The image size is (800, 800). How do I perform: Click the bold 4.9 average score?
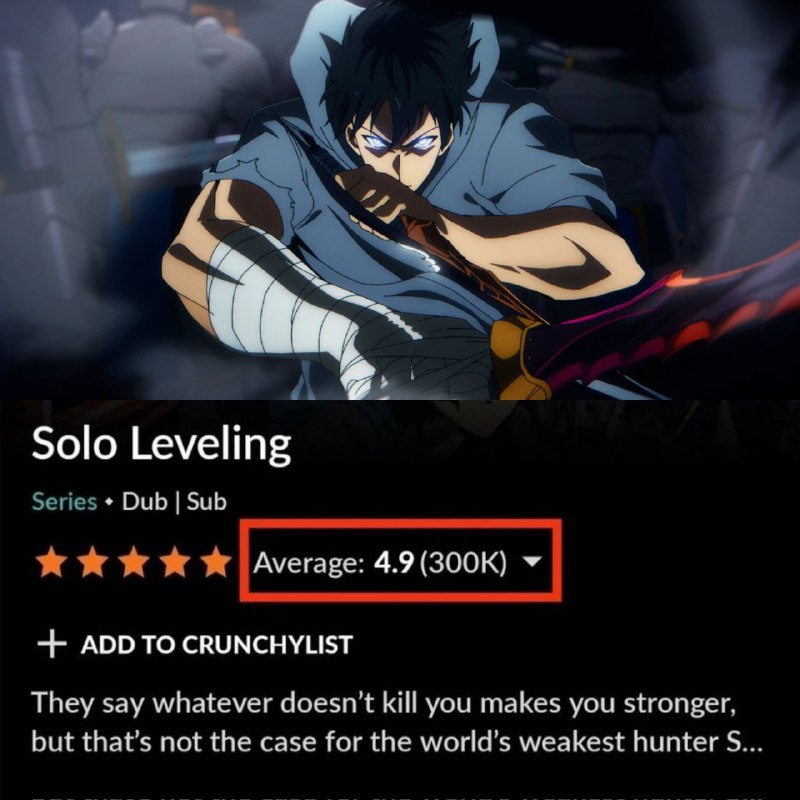coord(393,563)
